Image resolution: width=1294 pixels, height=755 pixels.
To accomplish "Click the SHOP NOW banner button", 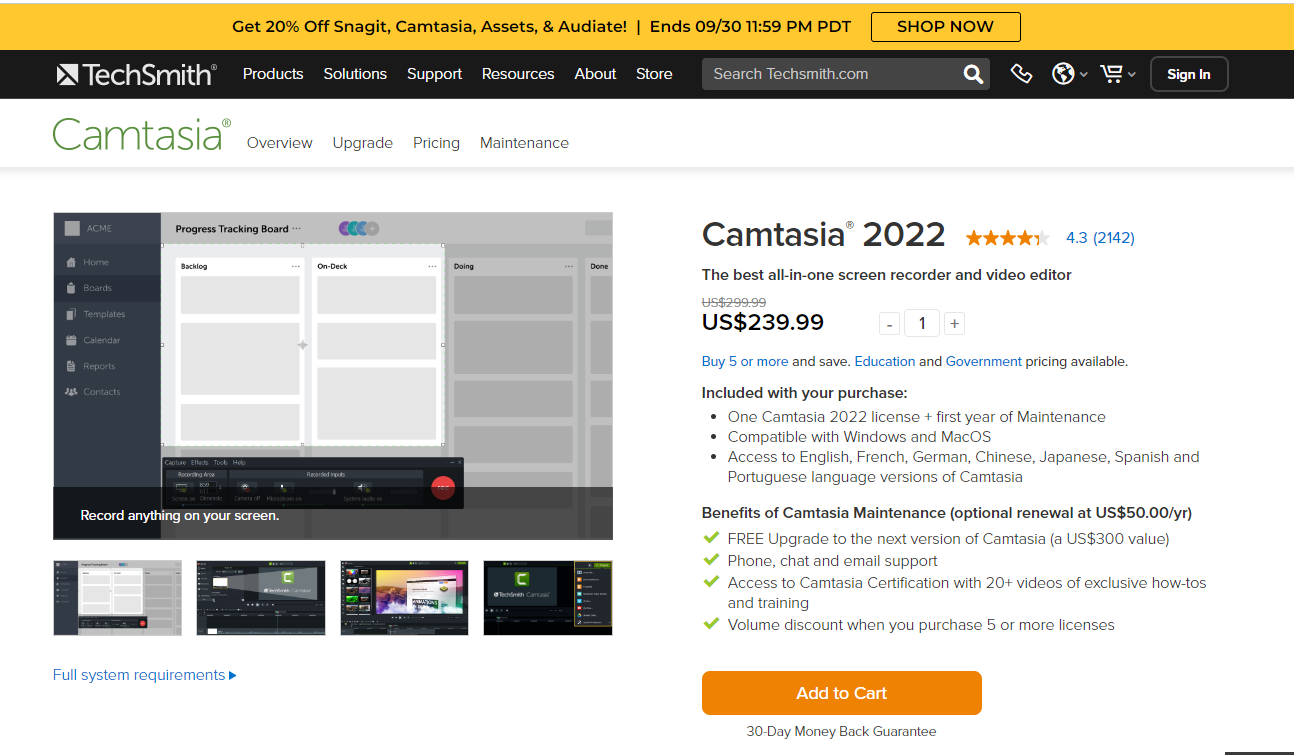I will (945, 27).
